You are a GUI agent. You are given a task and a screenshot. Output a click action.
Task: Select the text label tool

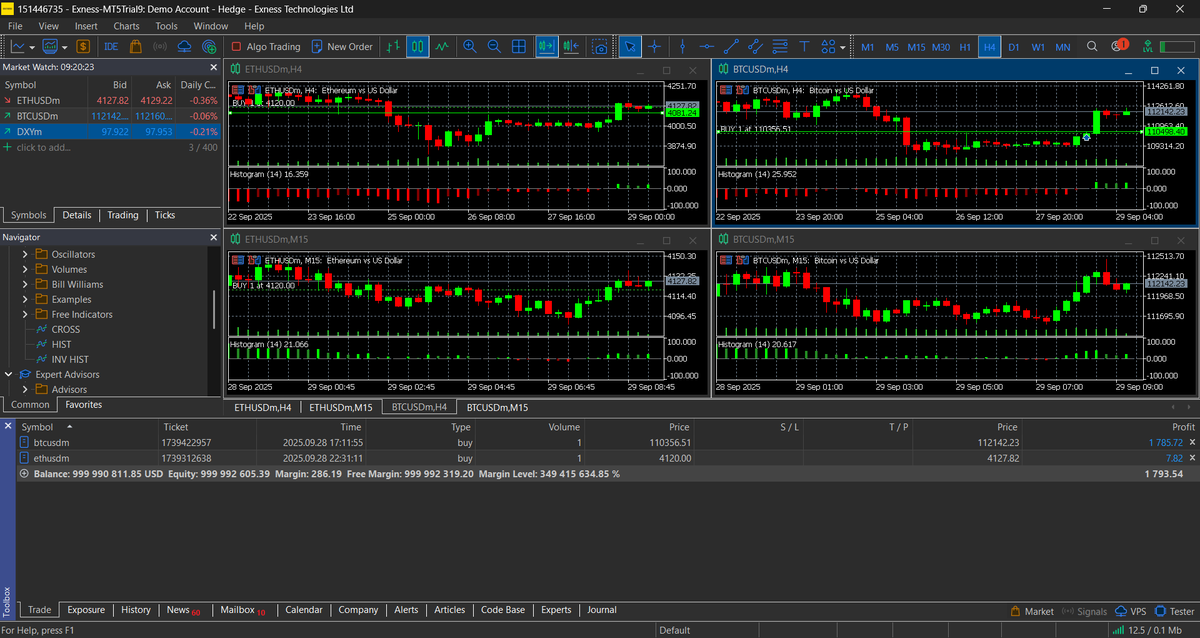(804, 46)
